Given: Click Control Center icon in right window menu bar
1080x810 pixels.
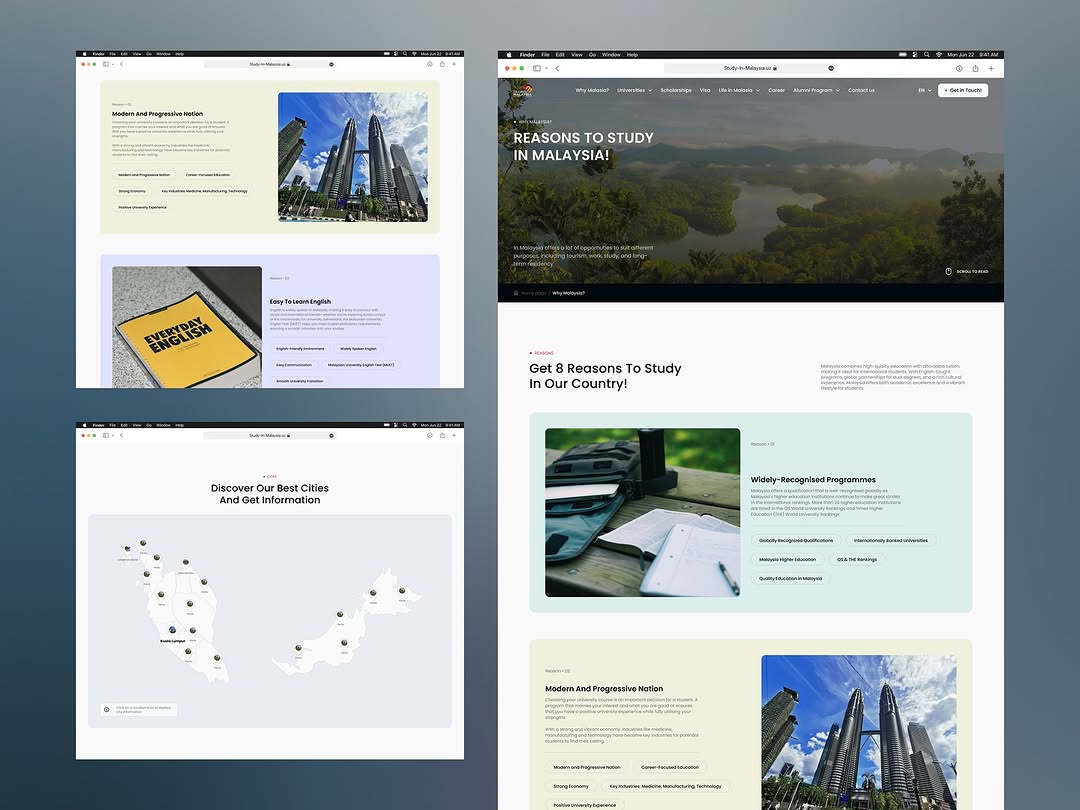Looking at the screenshot, I should 915,54.
